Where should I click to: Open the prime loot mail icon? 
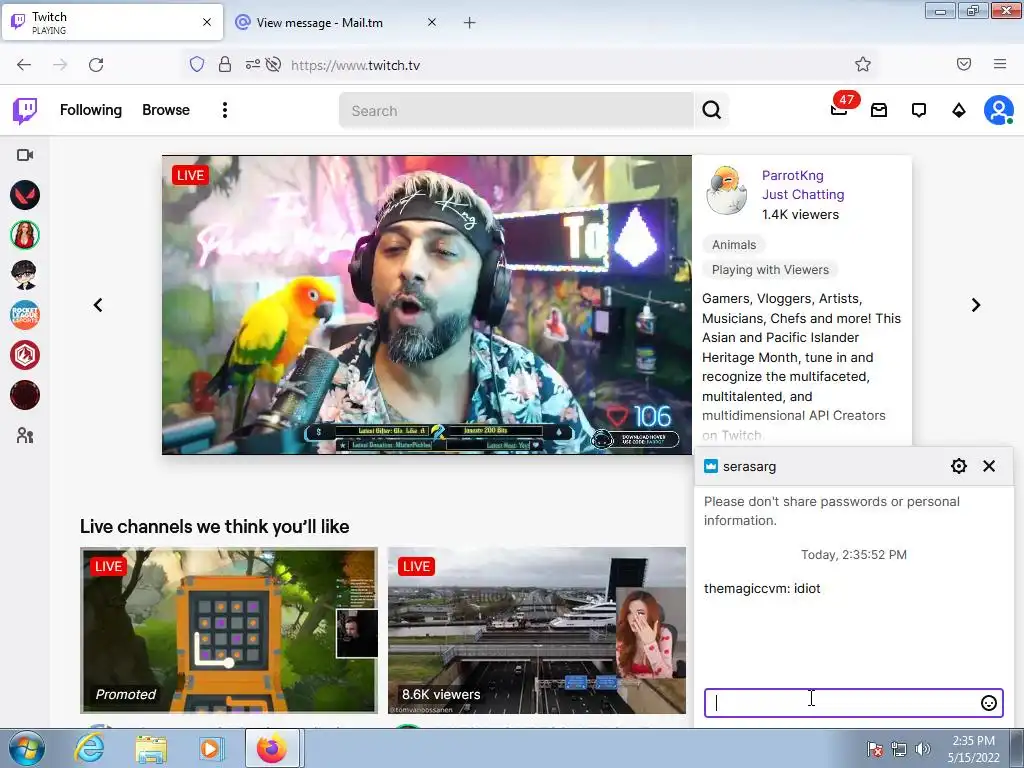[x=879, y=110]
